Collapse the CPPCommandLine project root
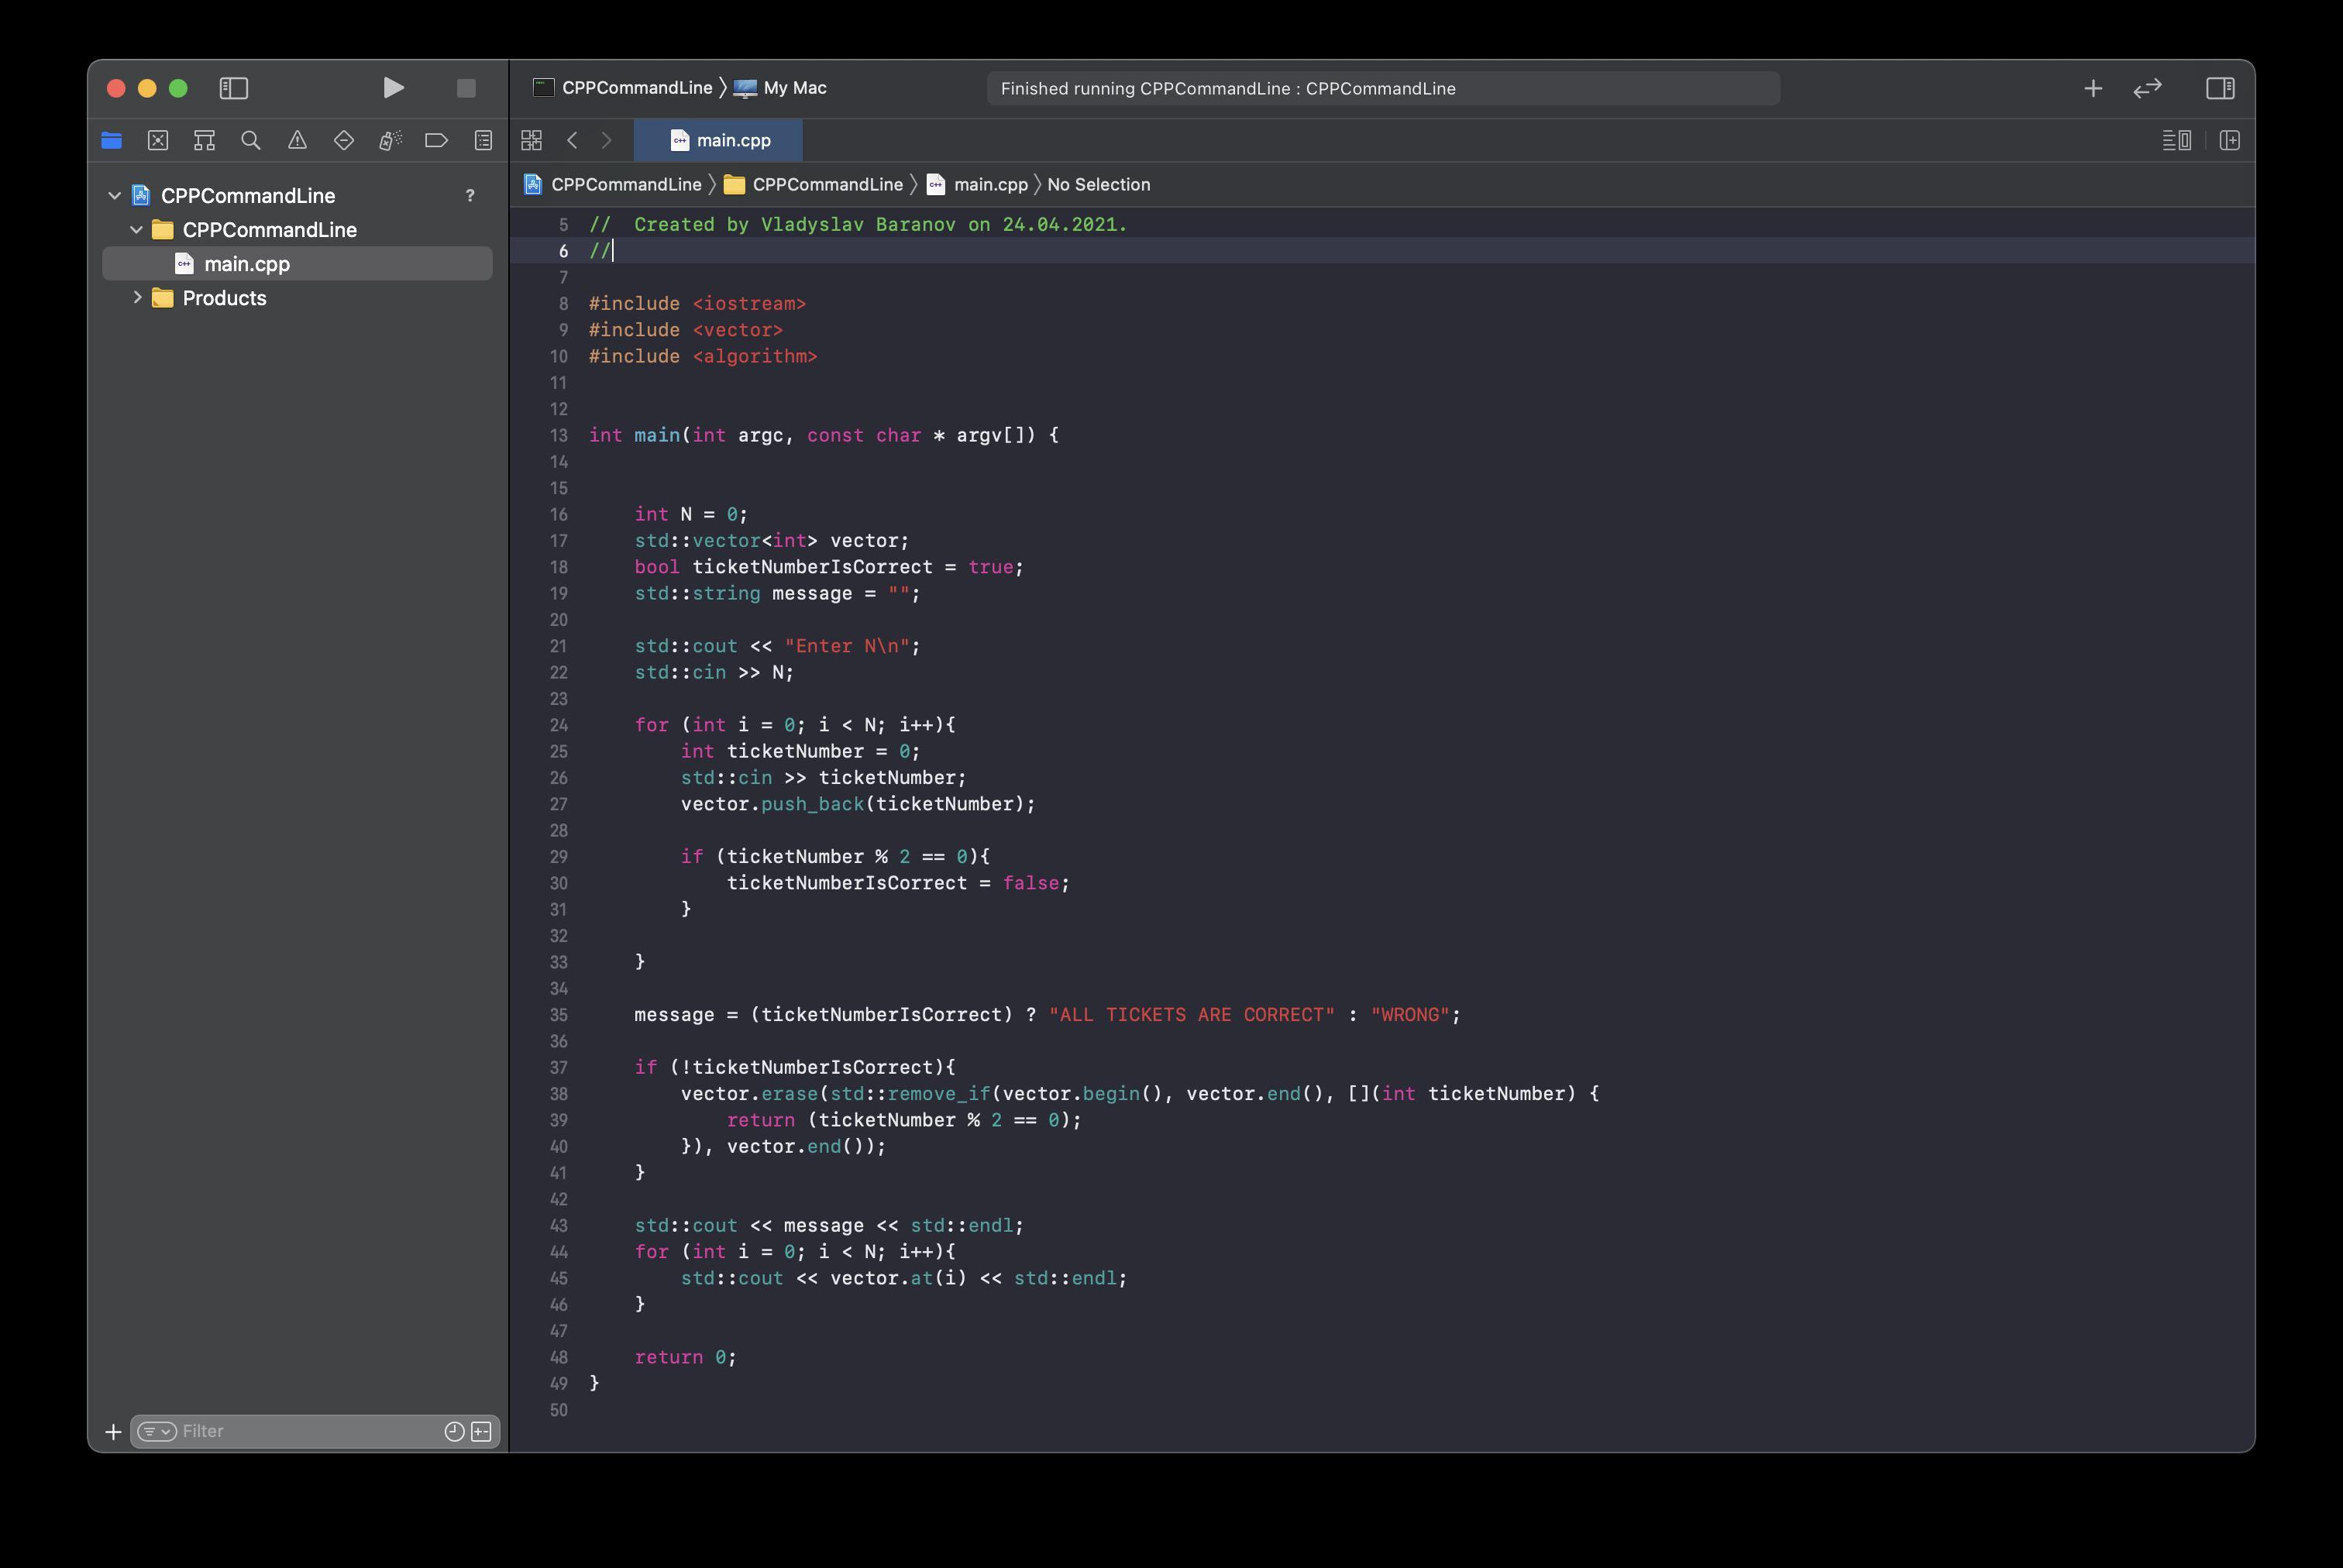The image size is (2343, 1568). [114, 196]
